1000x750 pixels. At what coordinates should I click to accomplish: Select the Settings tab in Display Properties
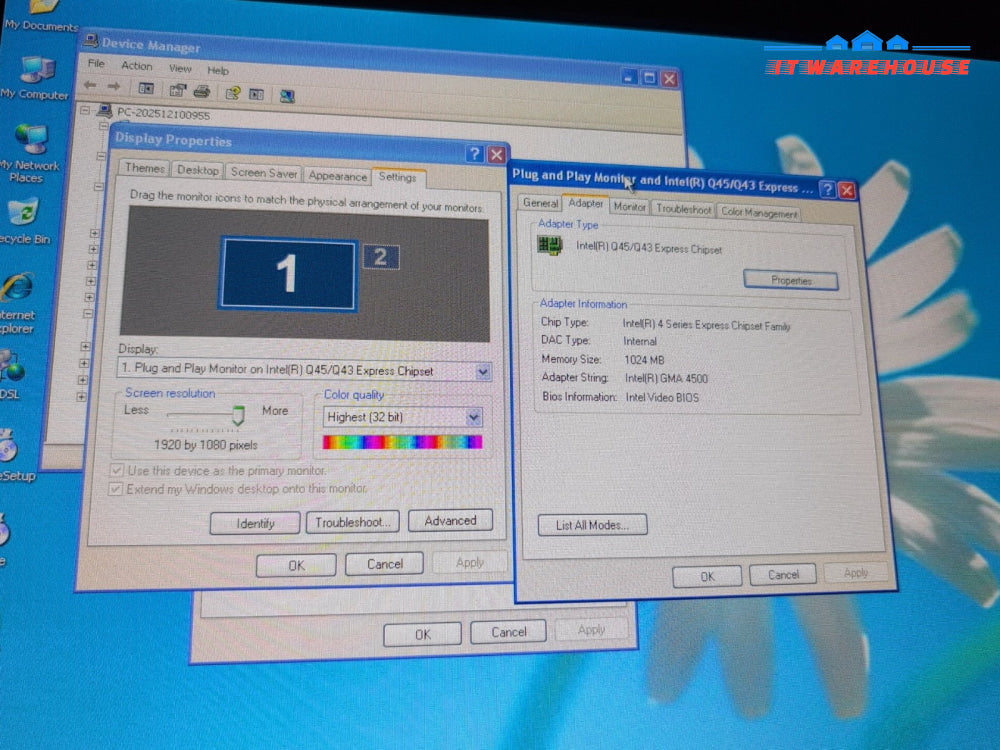pyautogui.click(x=397, y=177)
